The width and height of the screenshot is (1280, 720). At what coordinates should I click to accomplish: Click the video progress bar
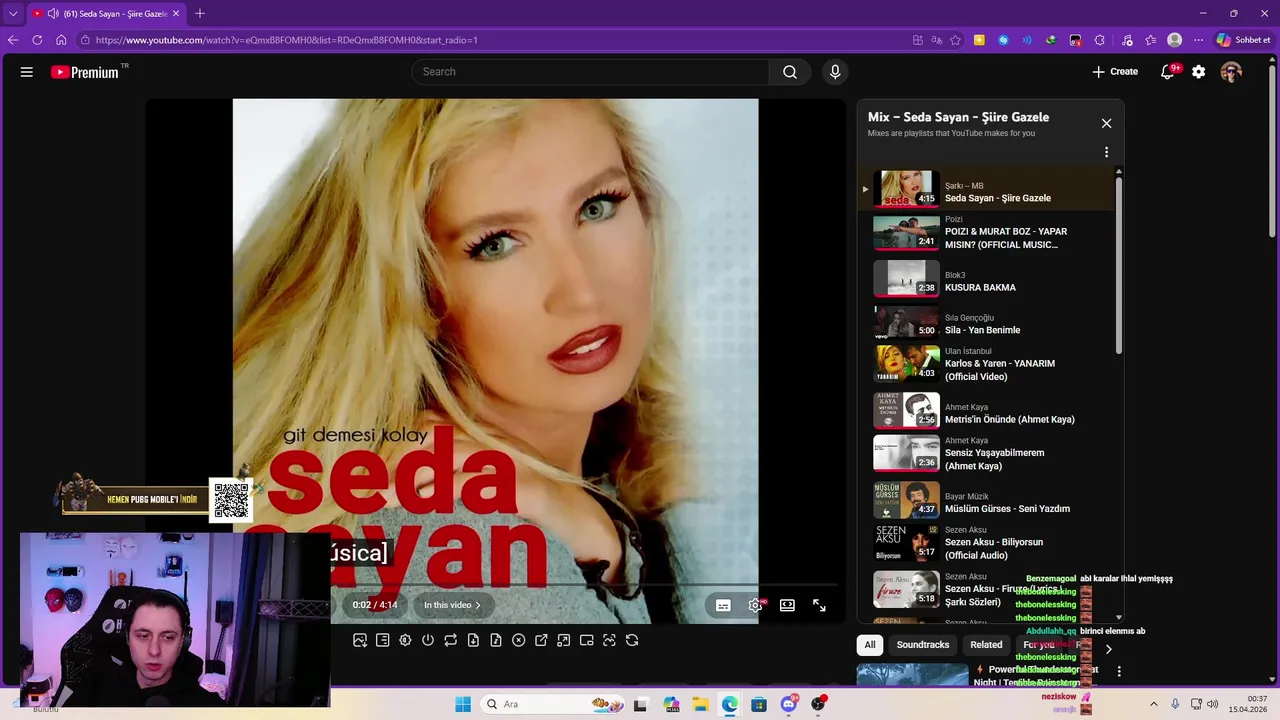coord(585,586)
